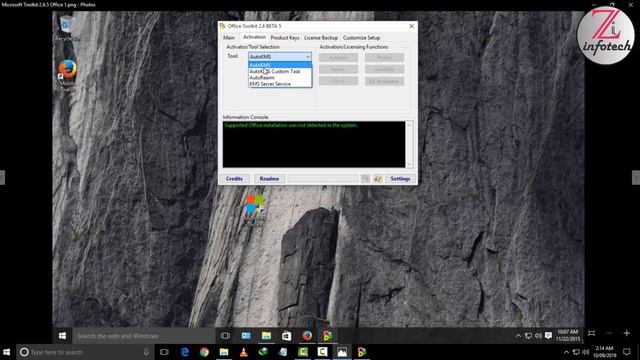Zoom in with the Photos plus button

tap(627, 333)
